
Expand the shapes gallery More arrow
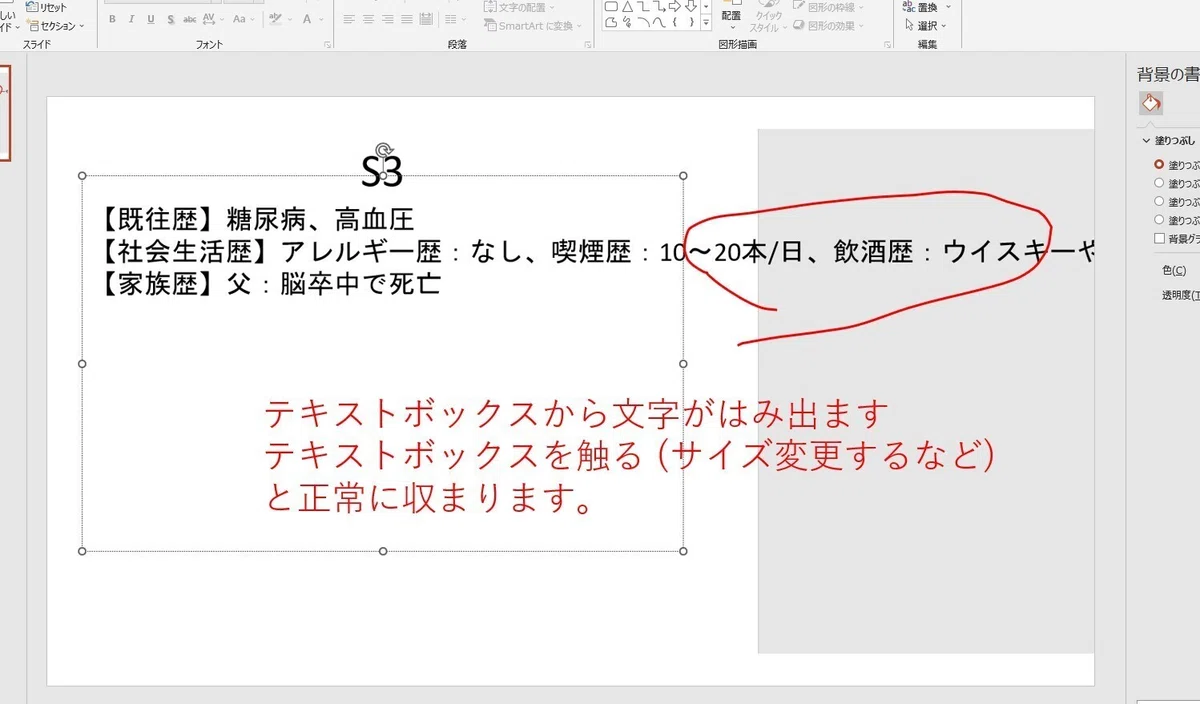coord(706,24)
